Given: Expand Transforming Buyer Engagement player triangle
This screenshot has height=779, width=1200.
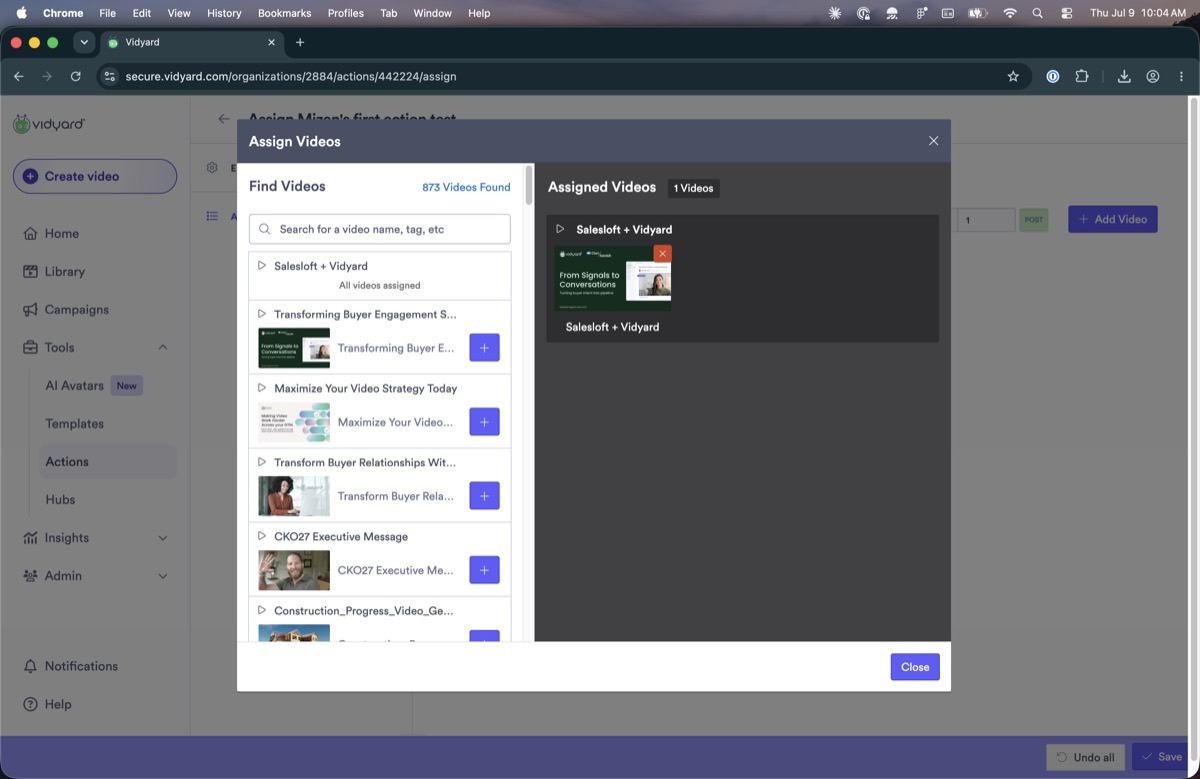Looking at the screenshot, I should pyautogui.click(x=261, y=314).
